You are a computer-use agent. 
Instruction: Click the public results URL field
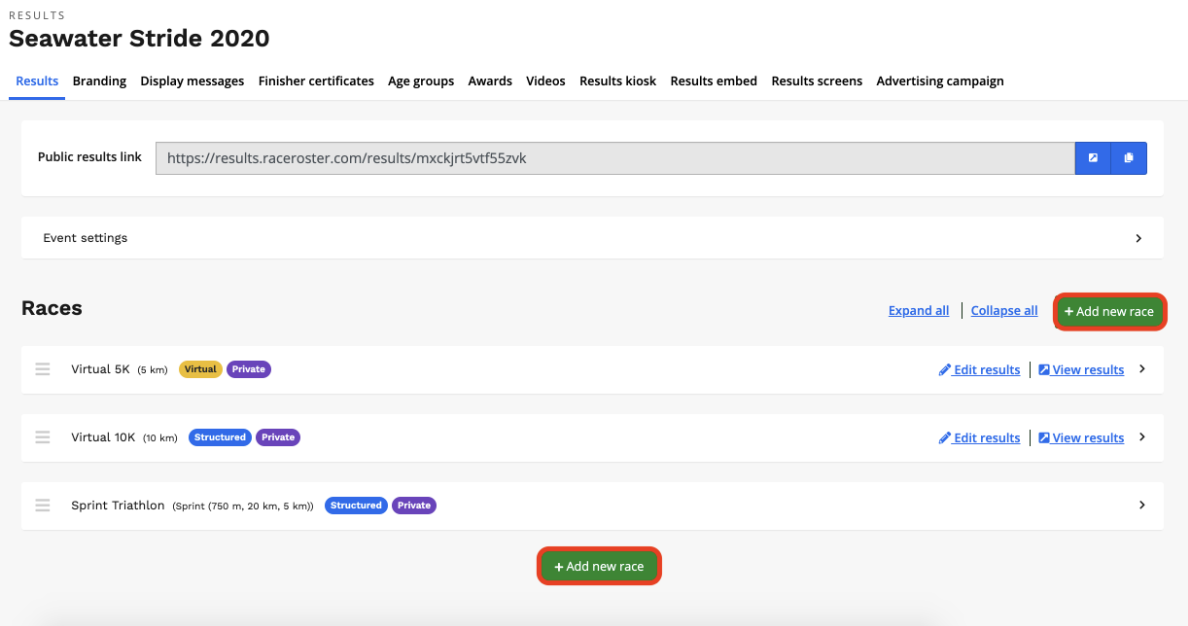[615, 158]
